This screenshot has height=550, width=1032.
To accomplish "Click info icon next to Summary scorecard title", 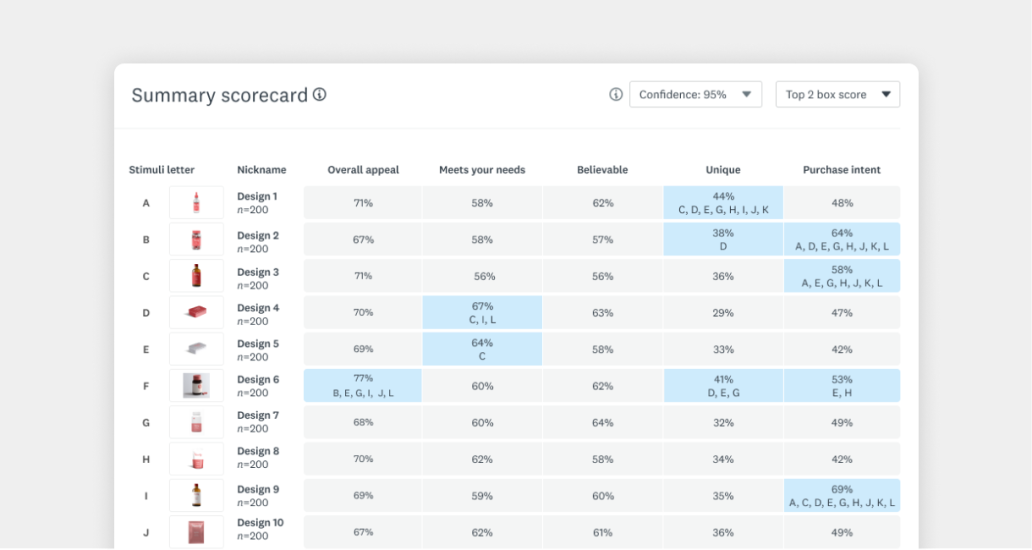I will [x=320, y=95].
